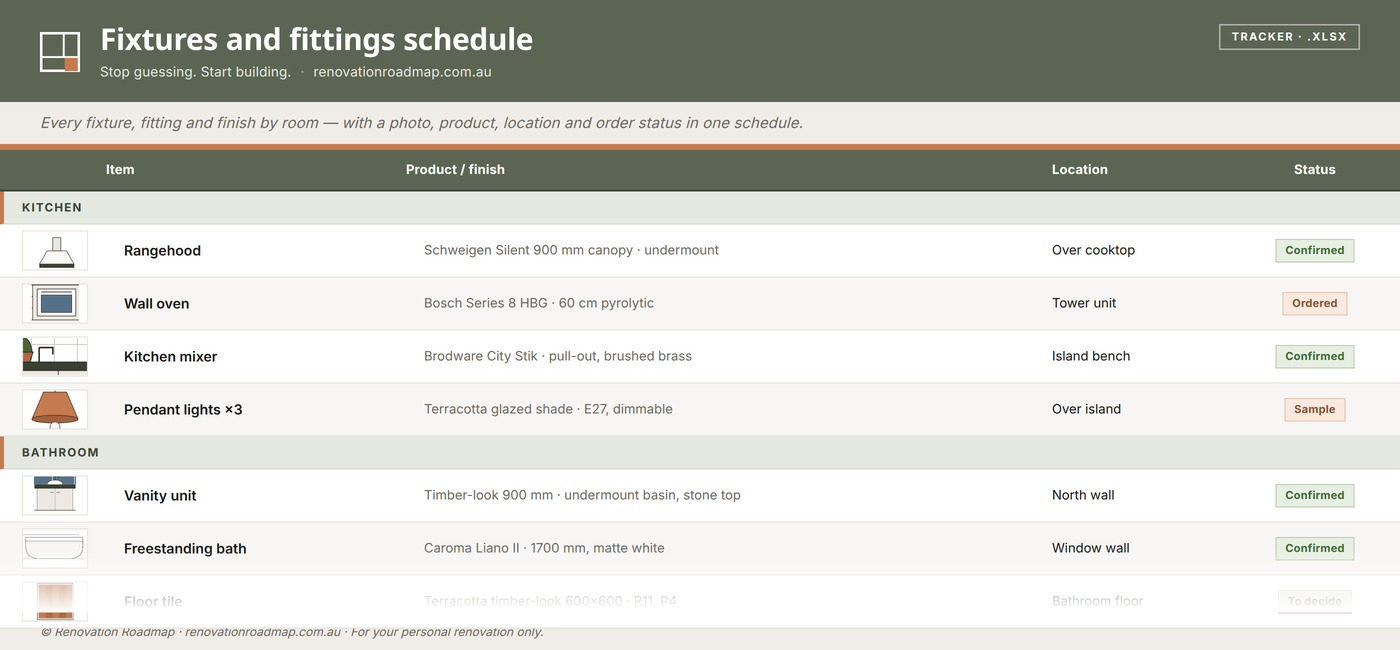Image resolution: width=1400 pixels, height=650 pixels.
Task: Open the Vanity unit product thumbnail
Action: pyautogui.click(x=55, y=496)
